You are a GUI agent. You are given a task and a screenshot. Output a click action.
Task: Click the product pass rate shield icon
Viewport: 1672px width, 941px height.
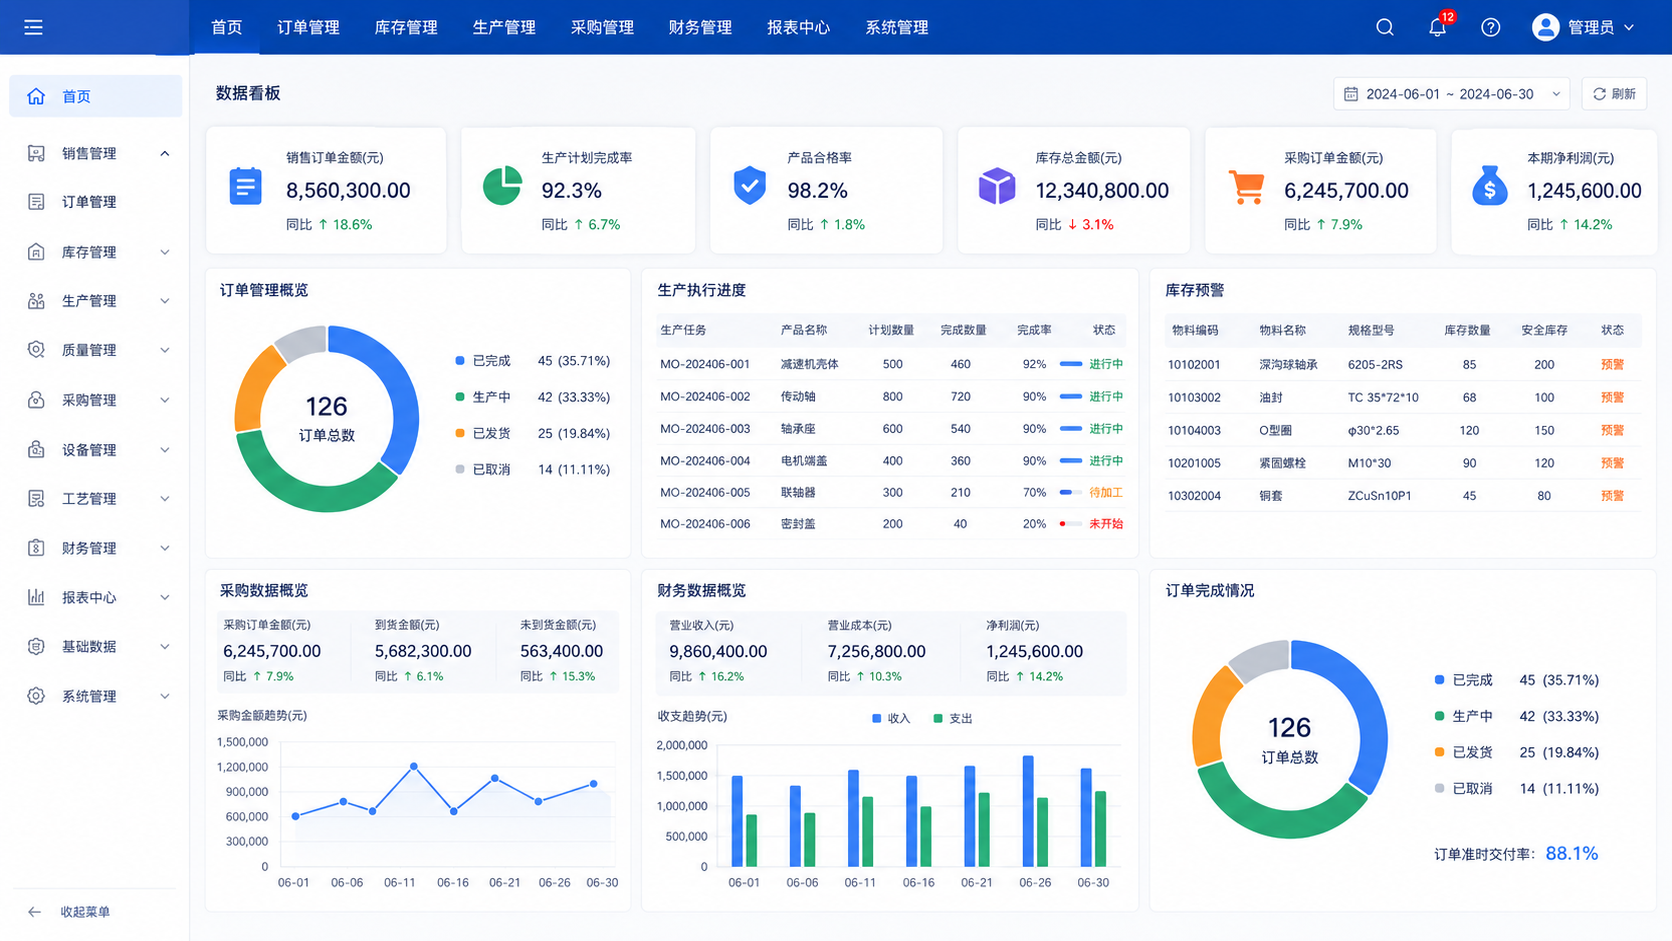750,186
